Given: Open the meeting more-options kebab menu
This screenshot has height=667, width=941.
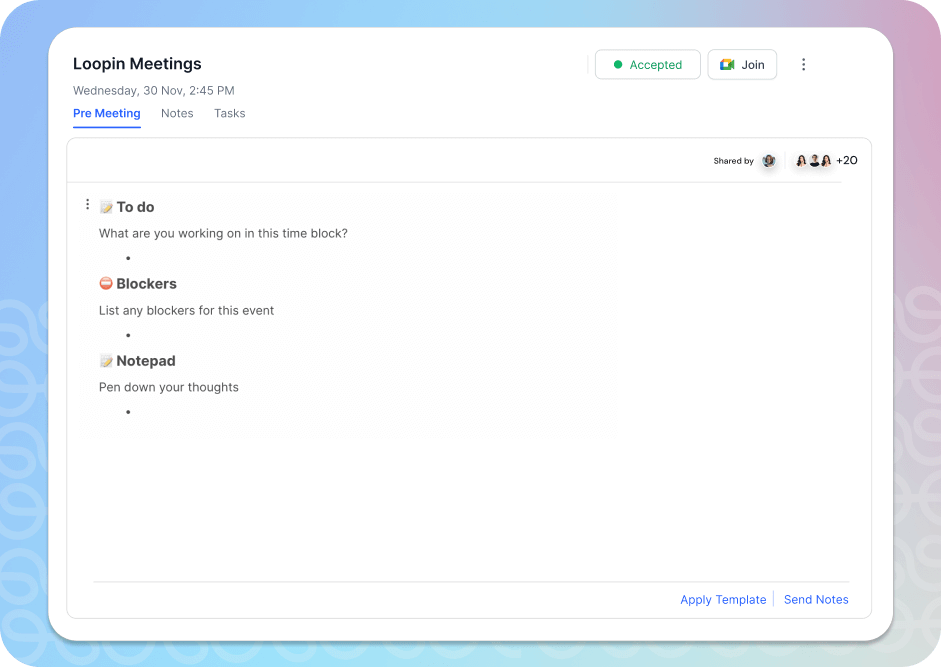Looking at the screenshot, I should (804, 64).
